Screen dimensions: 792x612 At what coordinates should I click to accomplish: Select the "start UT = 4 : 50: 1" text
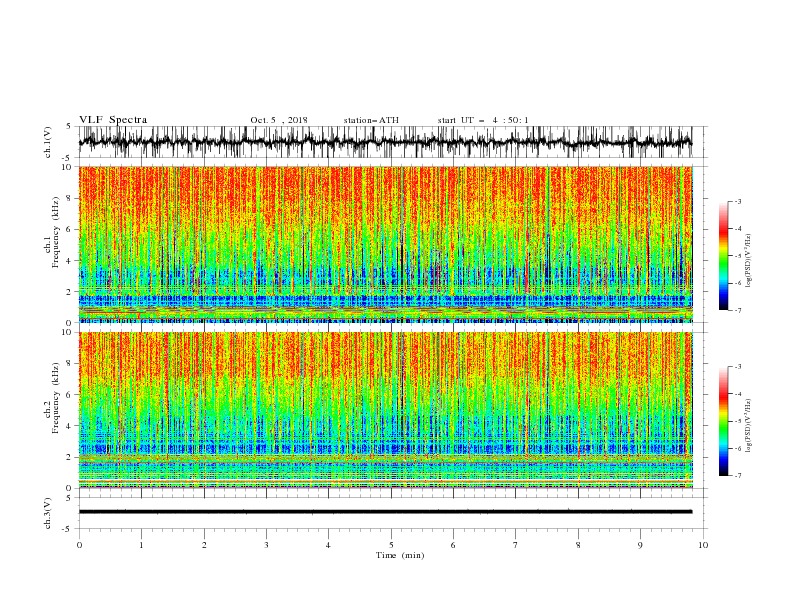pos(483,120)
